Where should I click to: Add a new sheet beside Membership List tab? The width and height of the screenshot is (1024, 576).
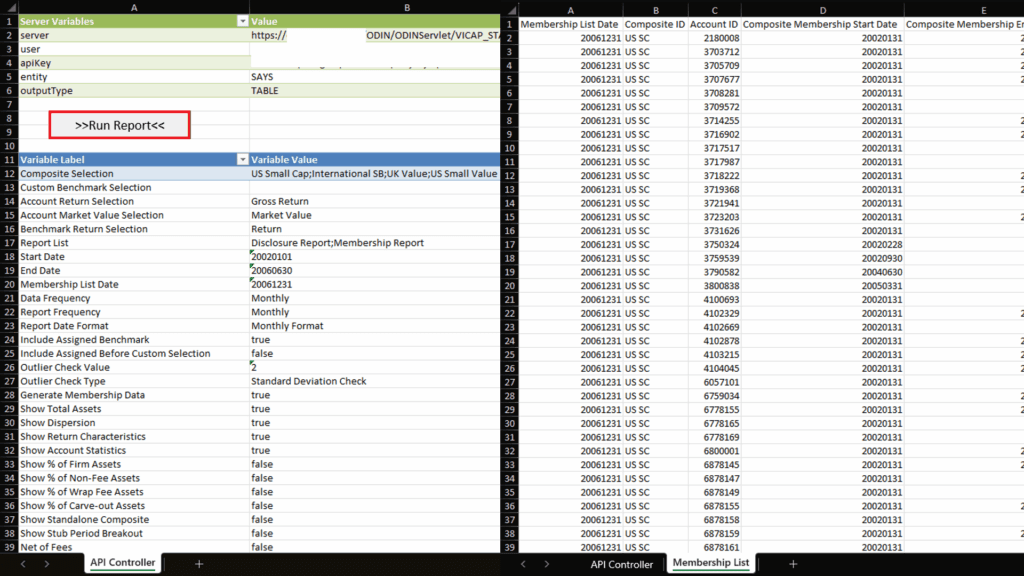tap(793, 564)
